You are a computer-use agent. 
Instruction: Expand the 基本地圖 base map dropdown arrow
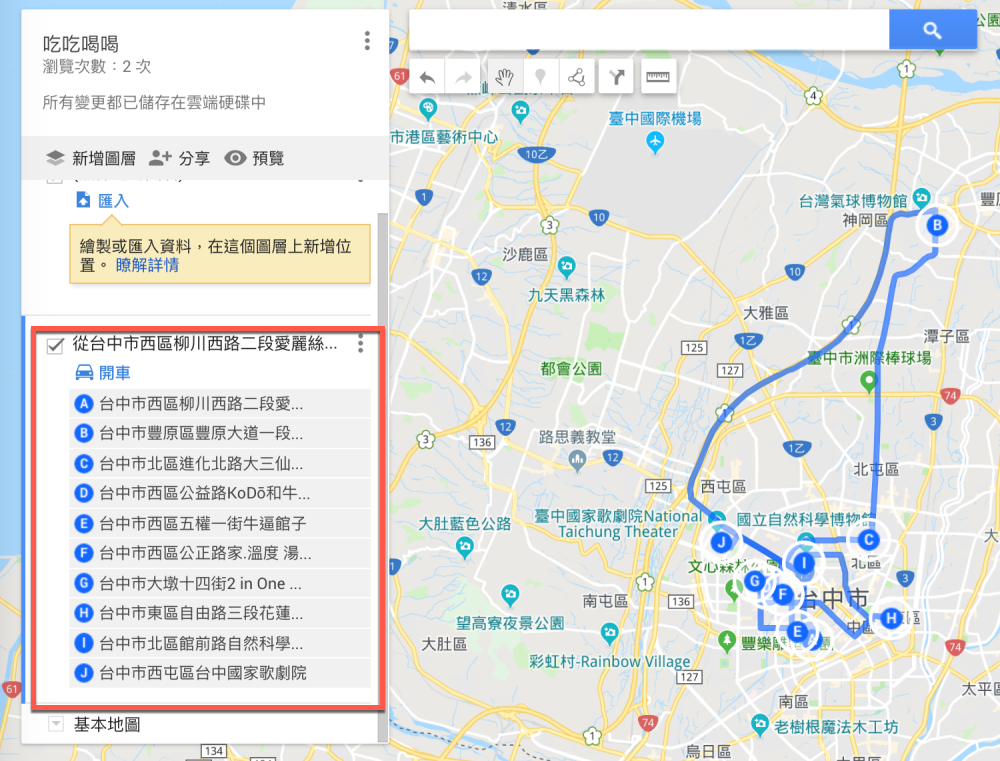pyautogui.click(x=56, y=724)
